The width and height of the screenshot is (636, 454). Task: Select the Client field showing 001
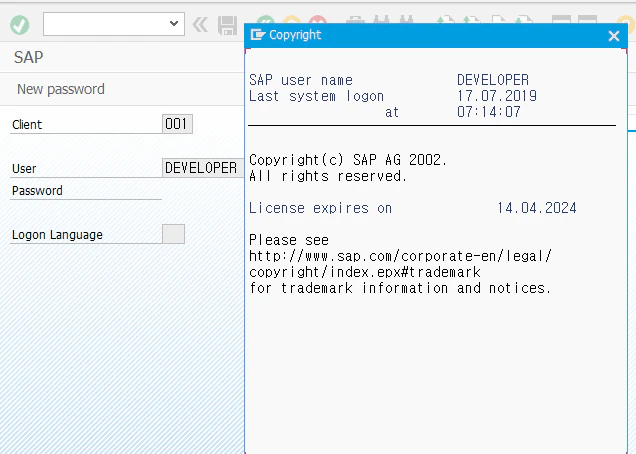point(177,124)
